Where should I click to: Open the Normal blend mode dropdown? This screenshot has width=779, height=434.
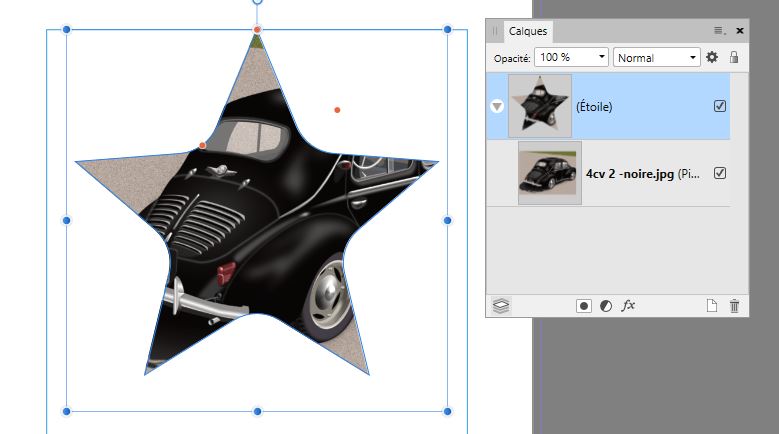click(657, 57)
